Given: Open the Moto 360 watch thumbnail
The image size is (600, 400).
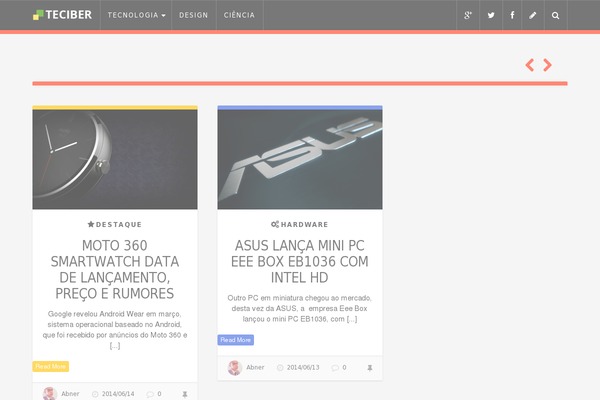Looking at the screenshot, I should coord(115,159).
